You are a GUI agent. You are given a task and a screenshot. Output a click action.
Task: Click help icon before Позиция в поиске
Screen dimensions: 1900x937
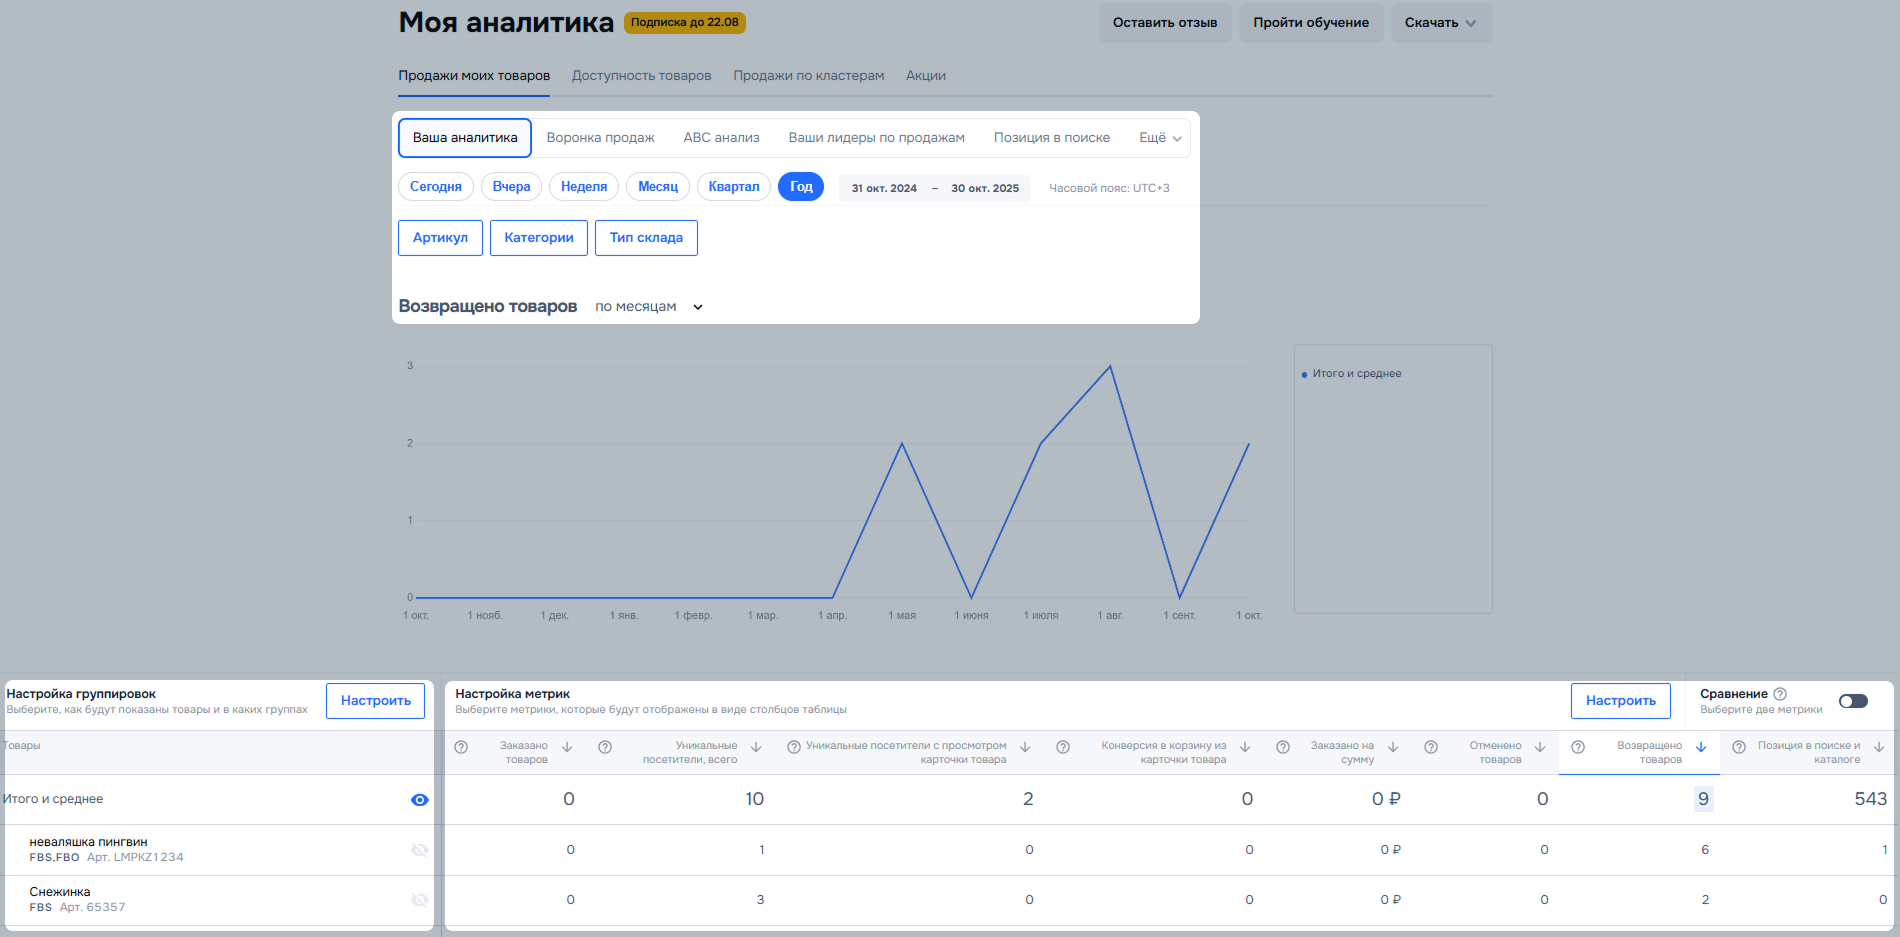point(1739,747)
